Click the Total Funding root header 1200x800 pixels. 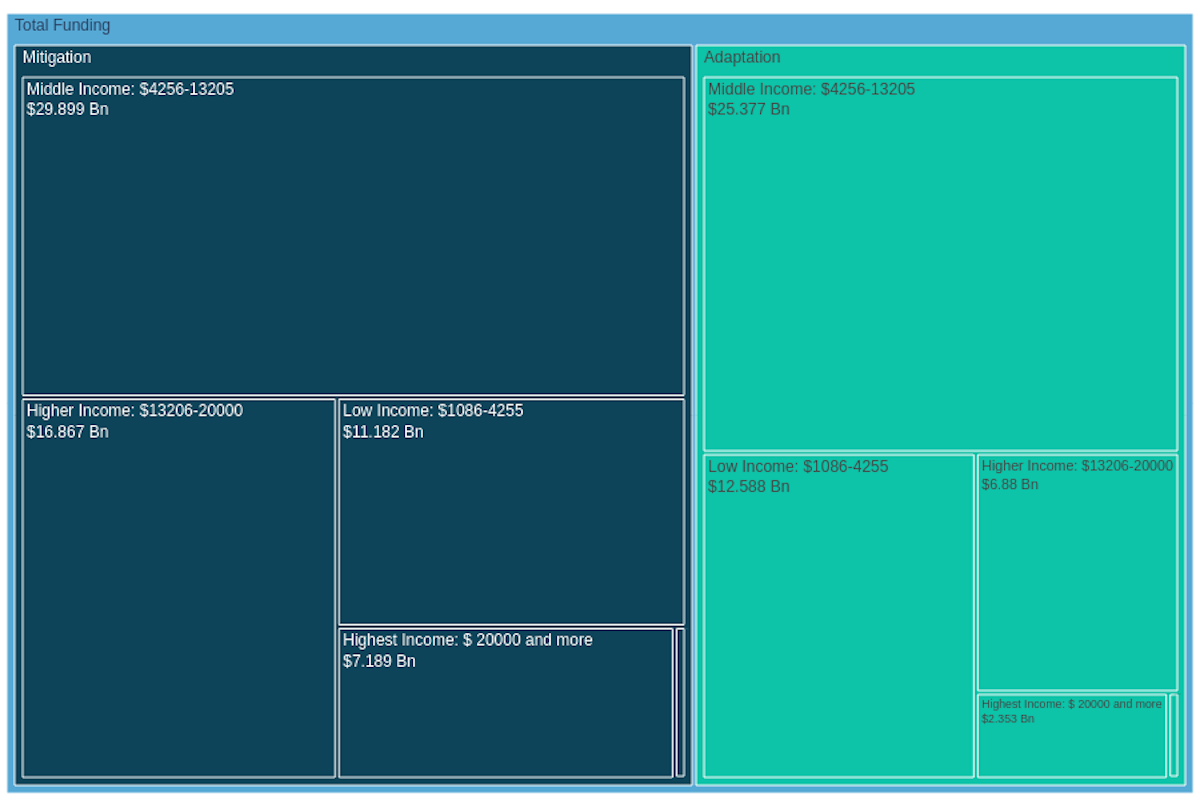point(62,25)
